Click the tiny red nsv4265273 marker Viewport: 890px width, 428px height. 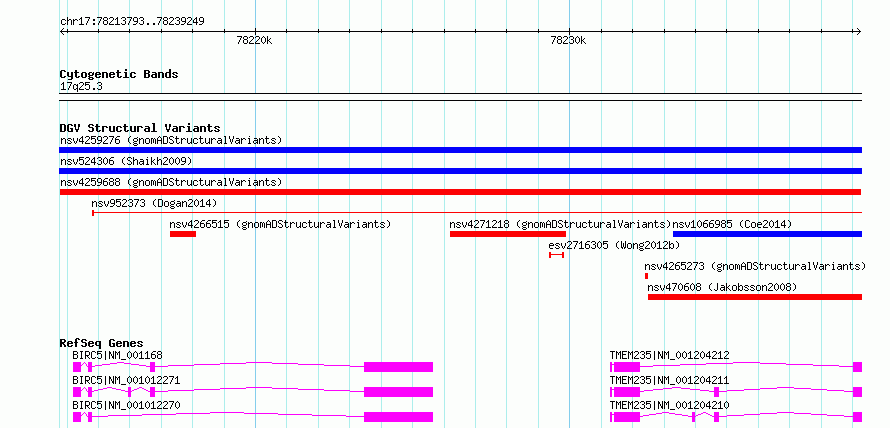point(646,276)
